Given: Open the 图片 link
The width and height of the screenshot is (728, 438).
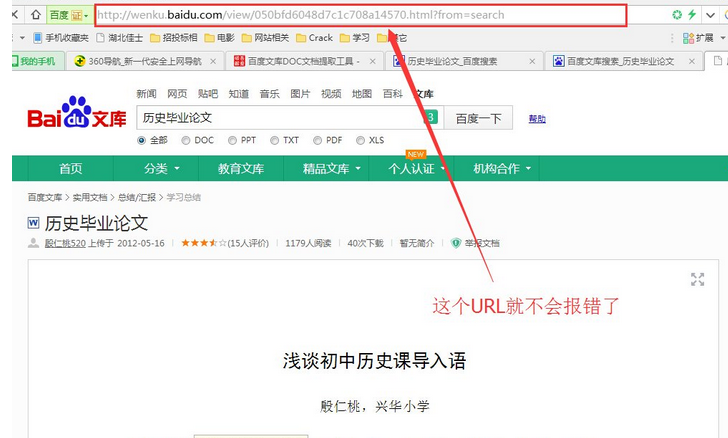Looking at the screenshot, I should tap(300, 94).
